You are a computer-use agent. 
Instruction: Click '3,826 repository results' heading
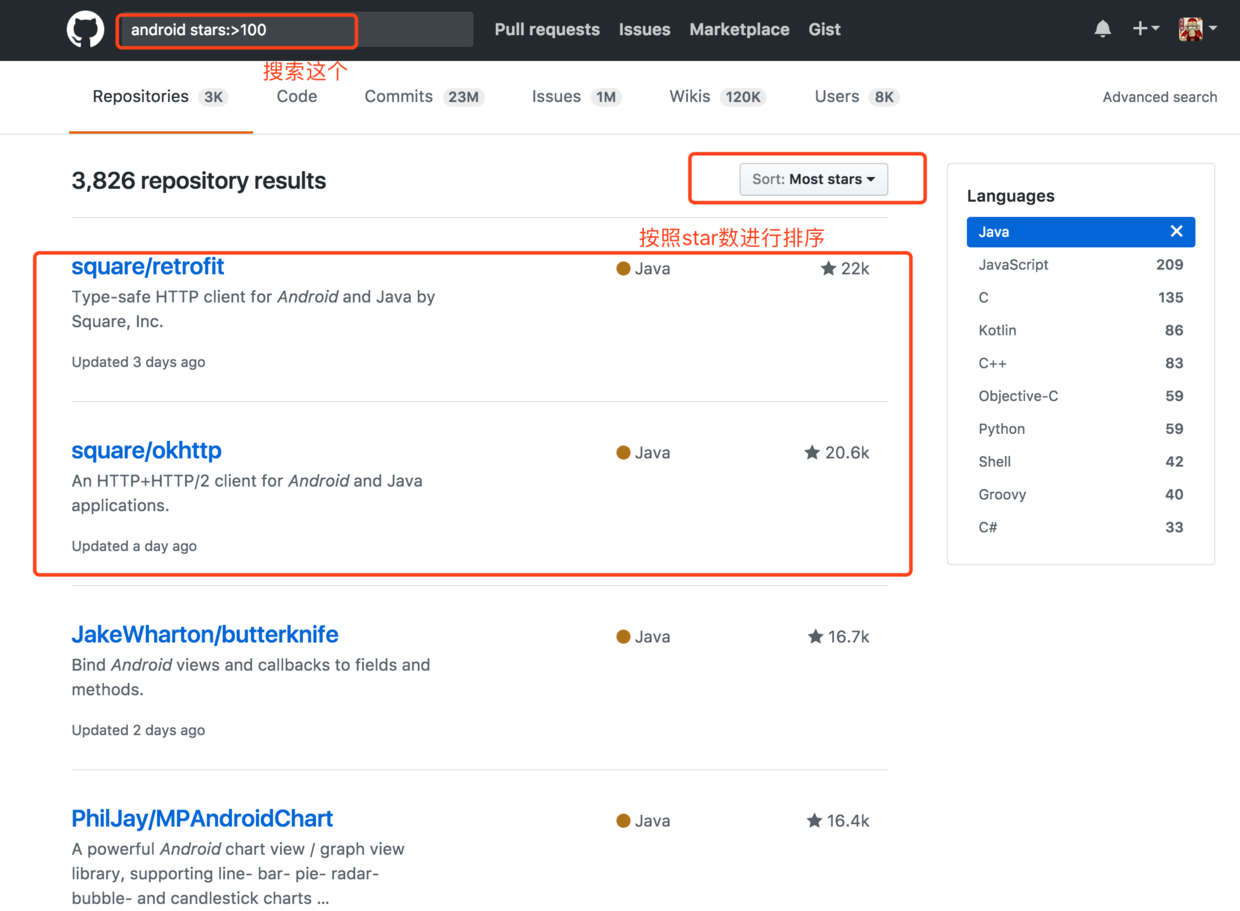click(199, 181)
